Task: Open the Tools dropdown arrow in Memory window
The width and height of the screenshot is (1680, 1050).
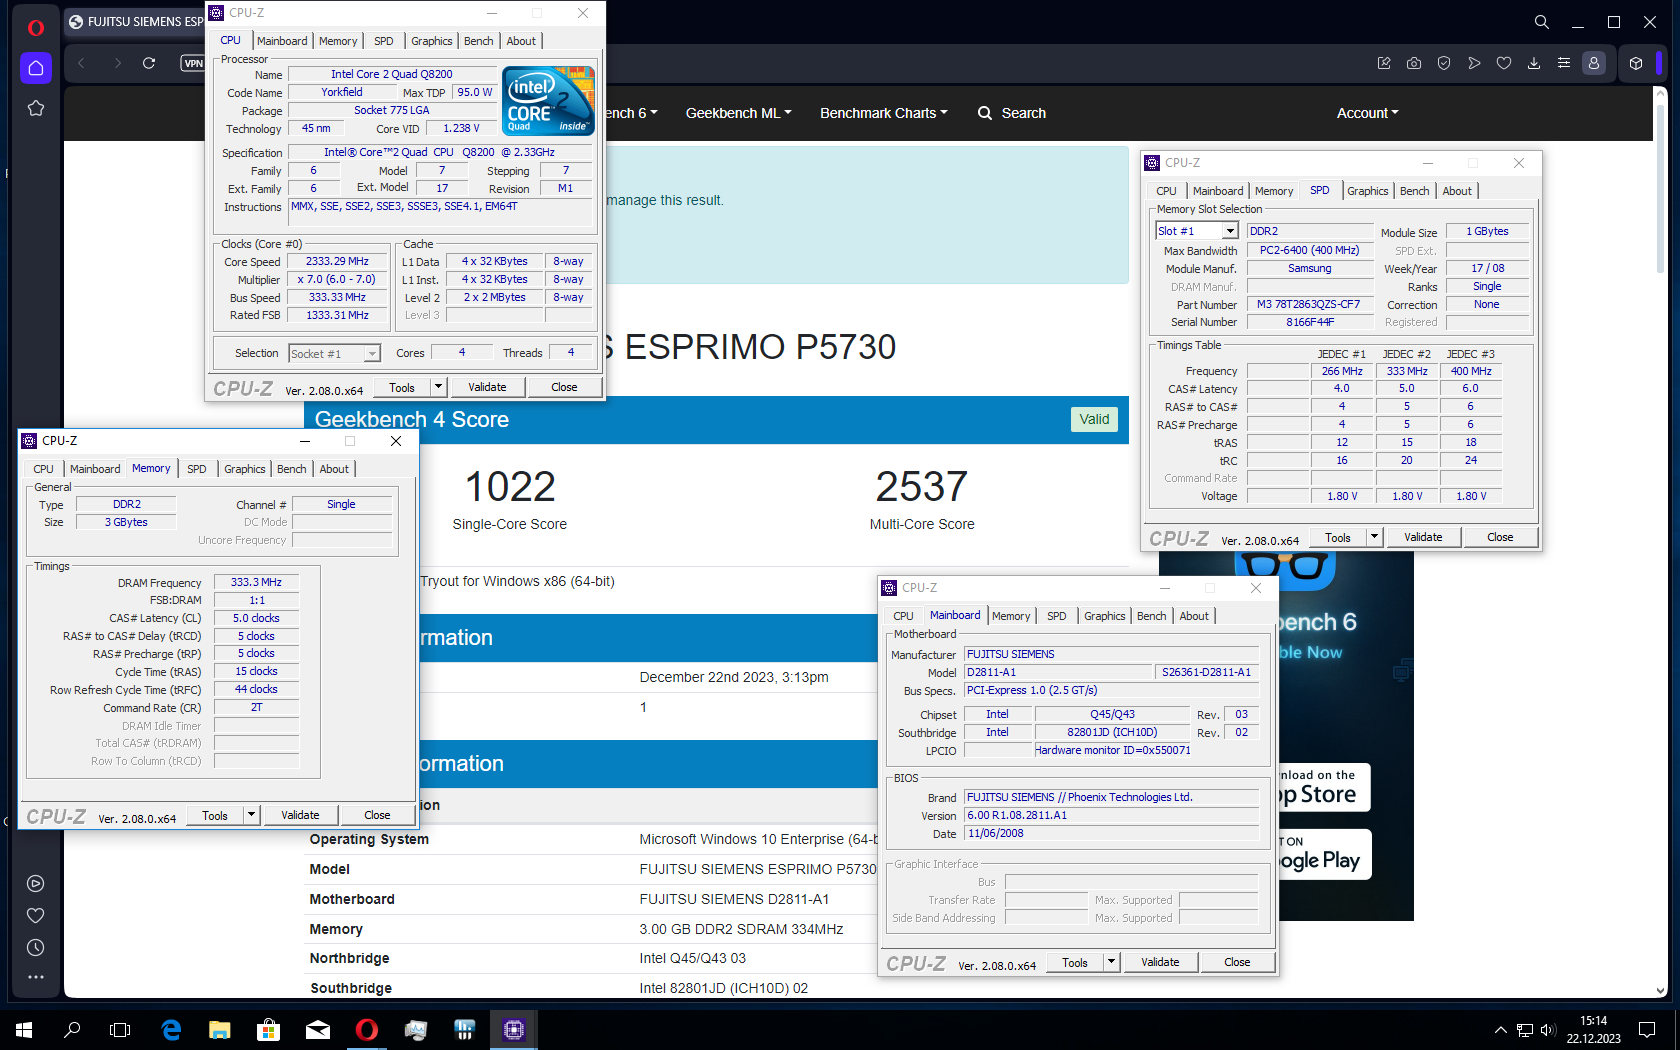Action: click(251, 815)
